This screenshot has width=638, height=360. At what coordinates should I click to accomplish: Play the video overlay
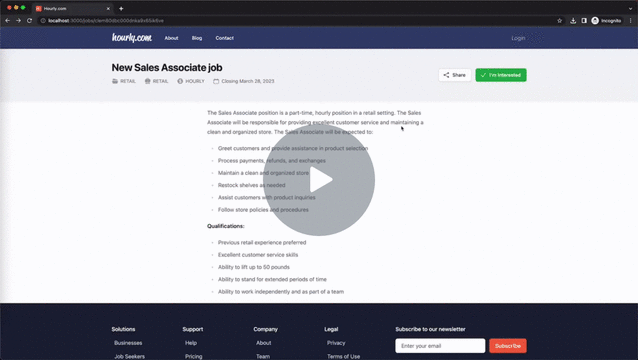click(319, 179)
